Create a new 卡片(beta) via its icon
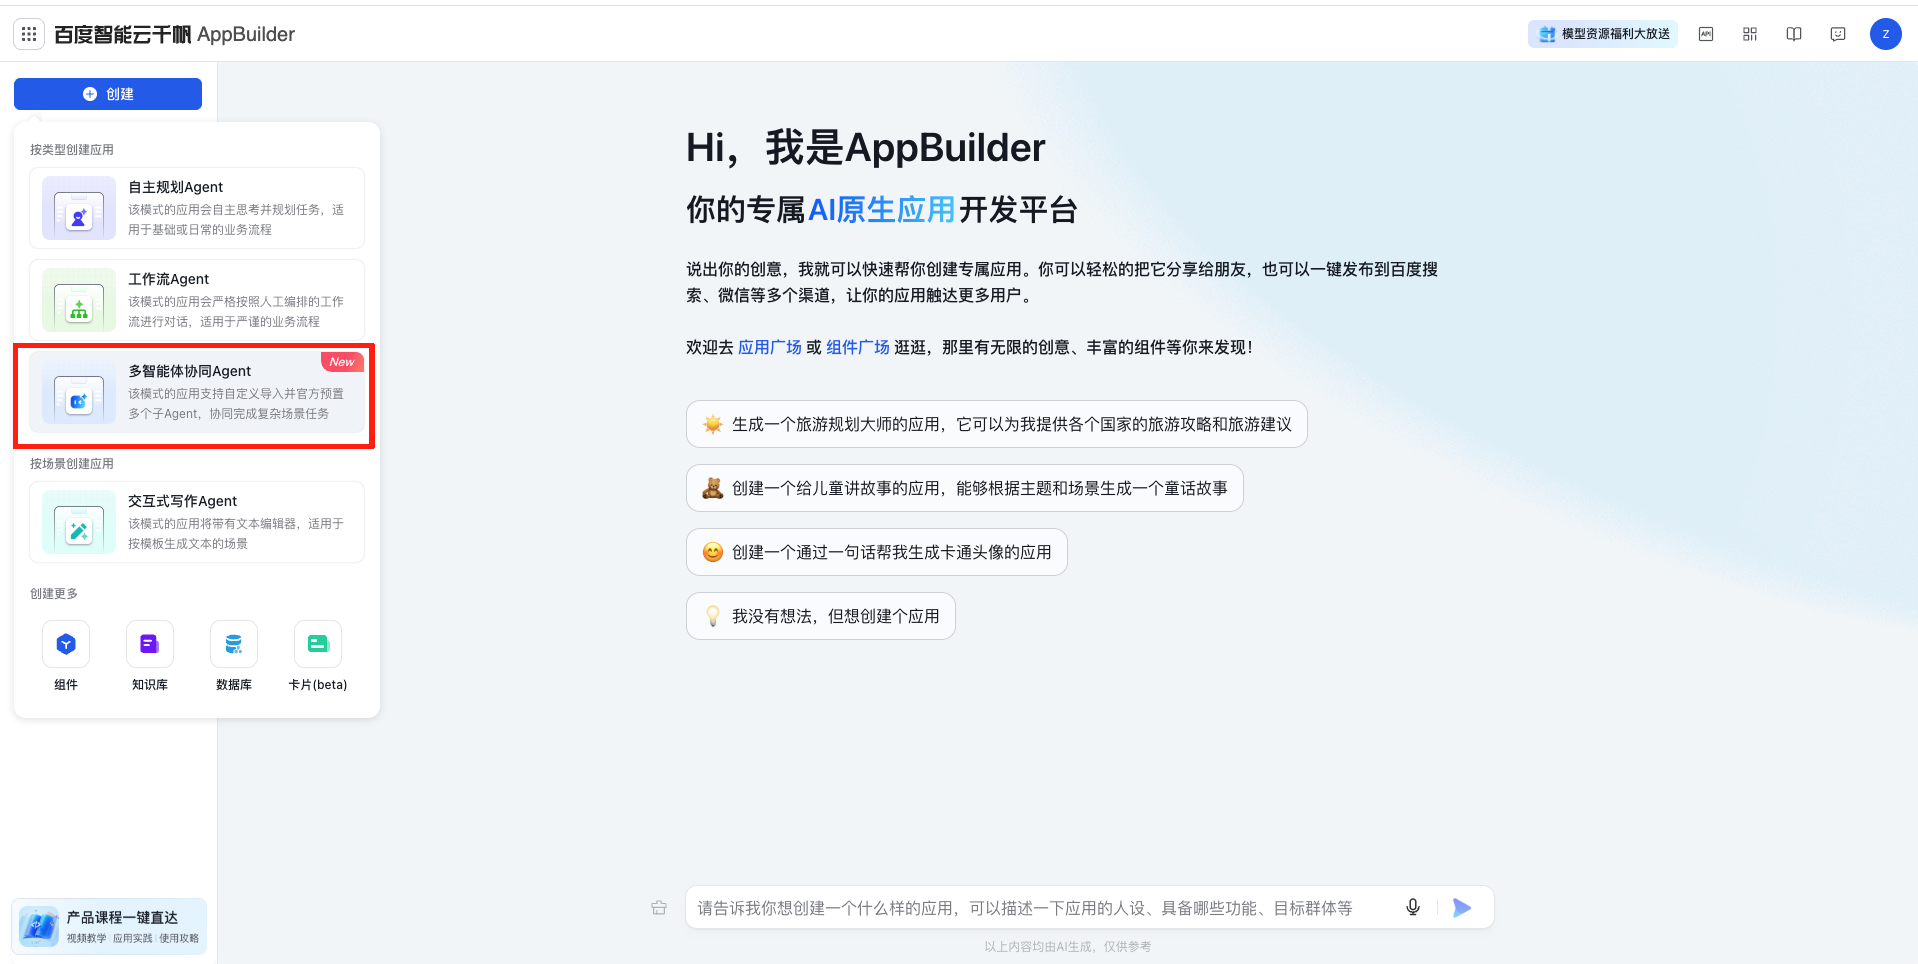 tap(318, 644)
